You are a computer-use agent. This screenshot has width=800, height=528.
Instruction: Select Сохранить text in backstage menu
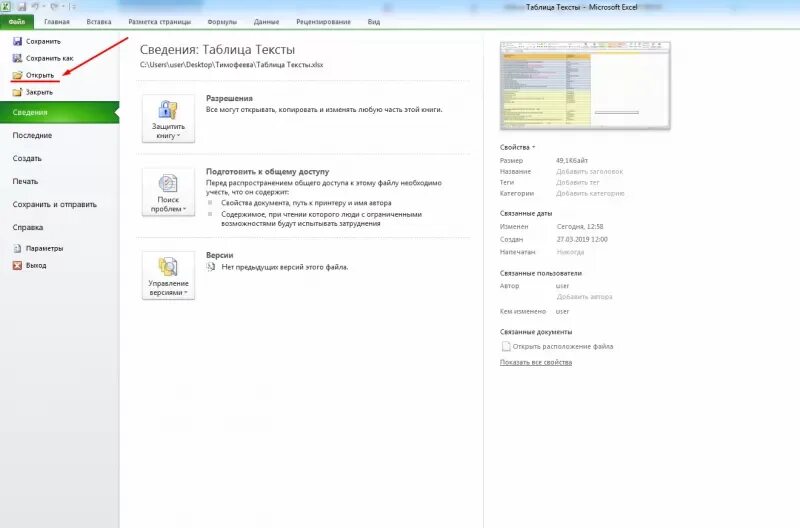(x=43, y=41)
